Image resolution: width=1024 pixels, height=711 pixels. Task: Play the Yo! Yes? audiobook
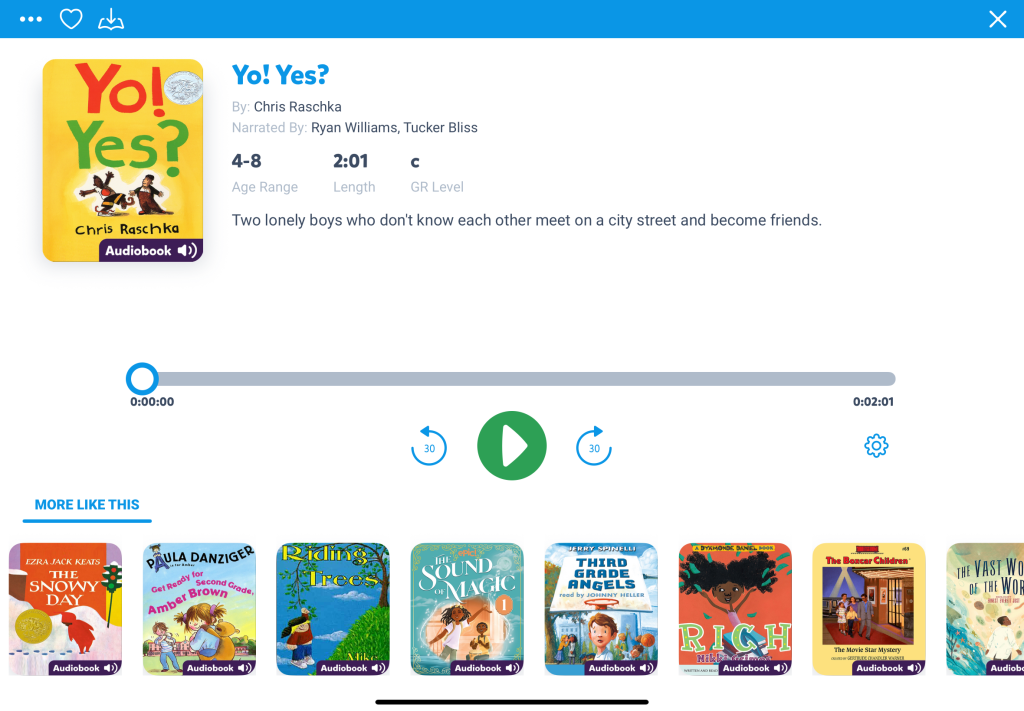pos(512,446)
